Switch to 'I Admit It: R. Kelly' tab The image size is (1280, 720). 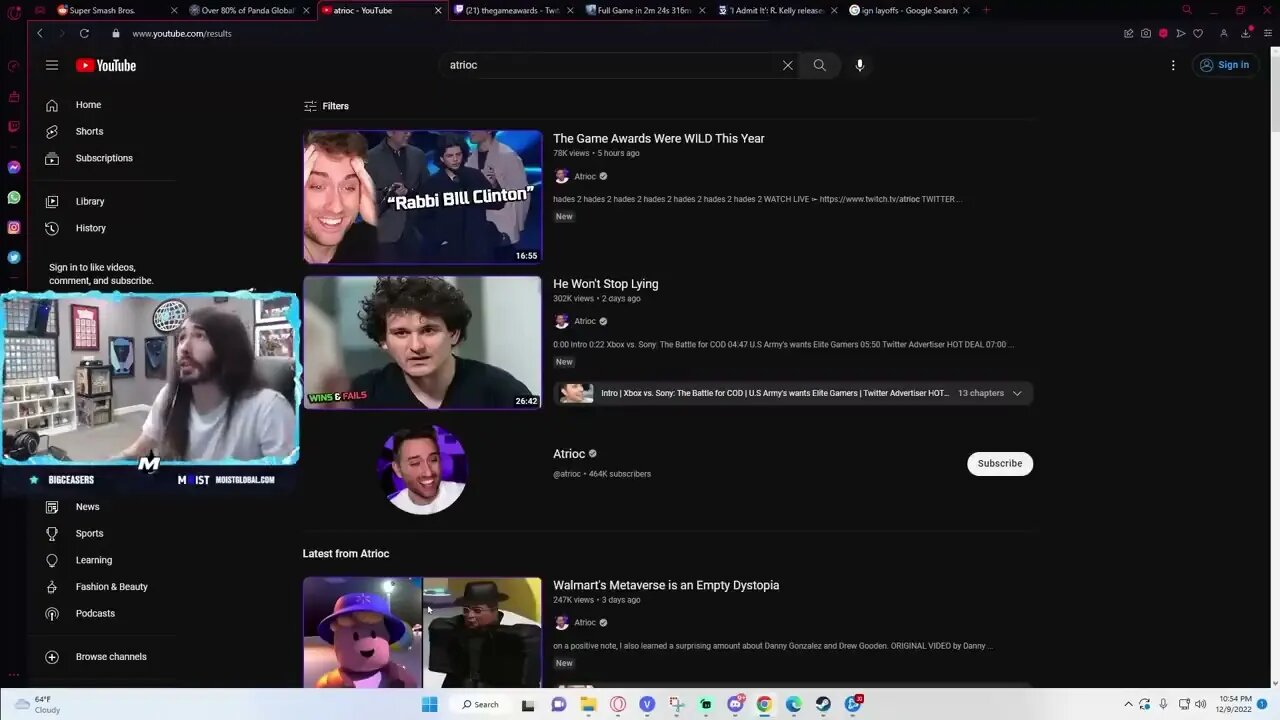[x=778, y=10]
